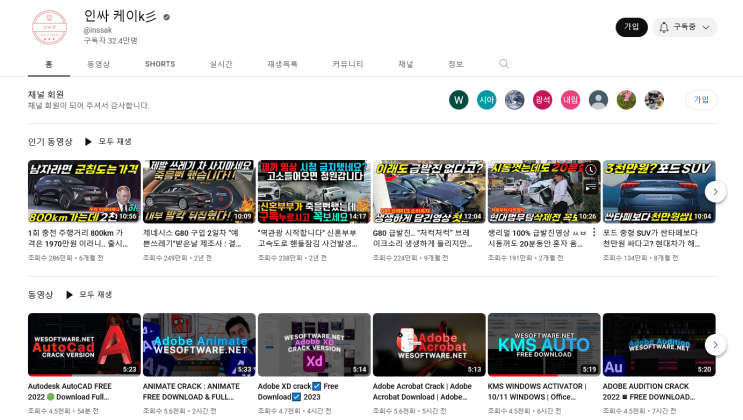Click the 인기 동영상 section heading

50,142
